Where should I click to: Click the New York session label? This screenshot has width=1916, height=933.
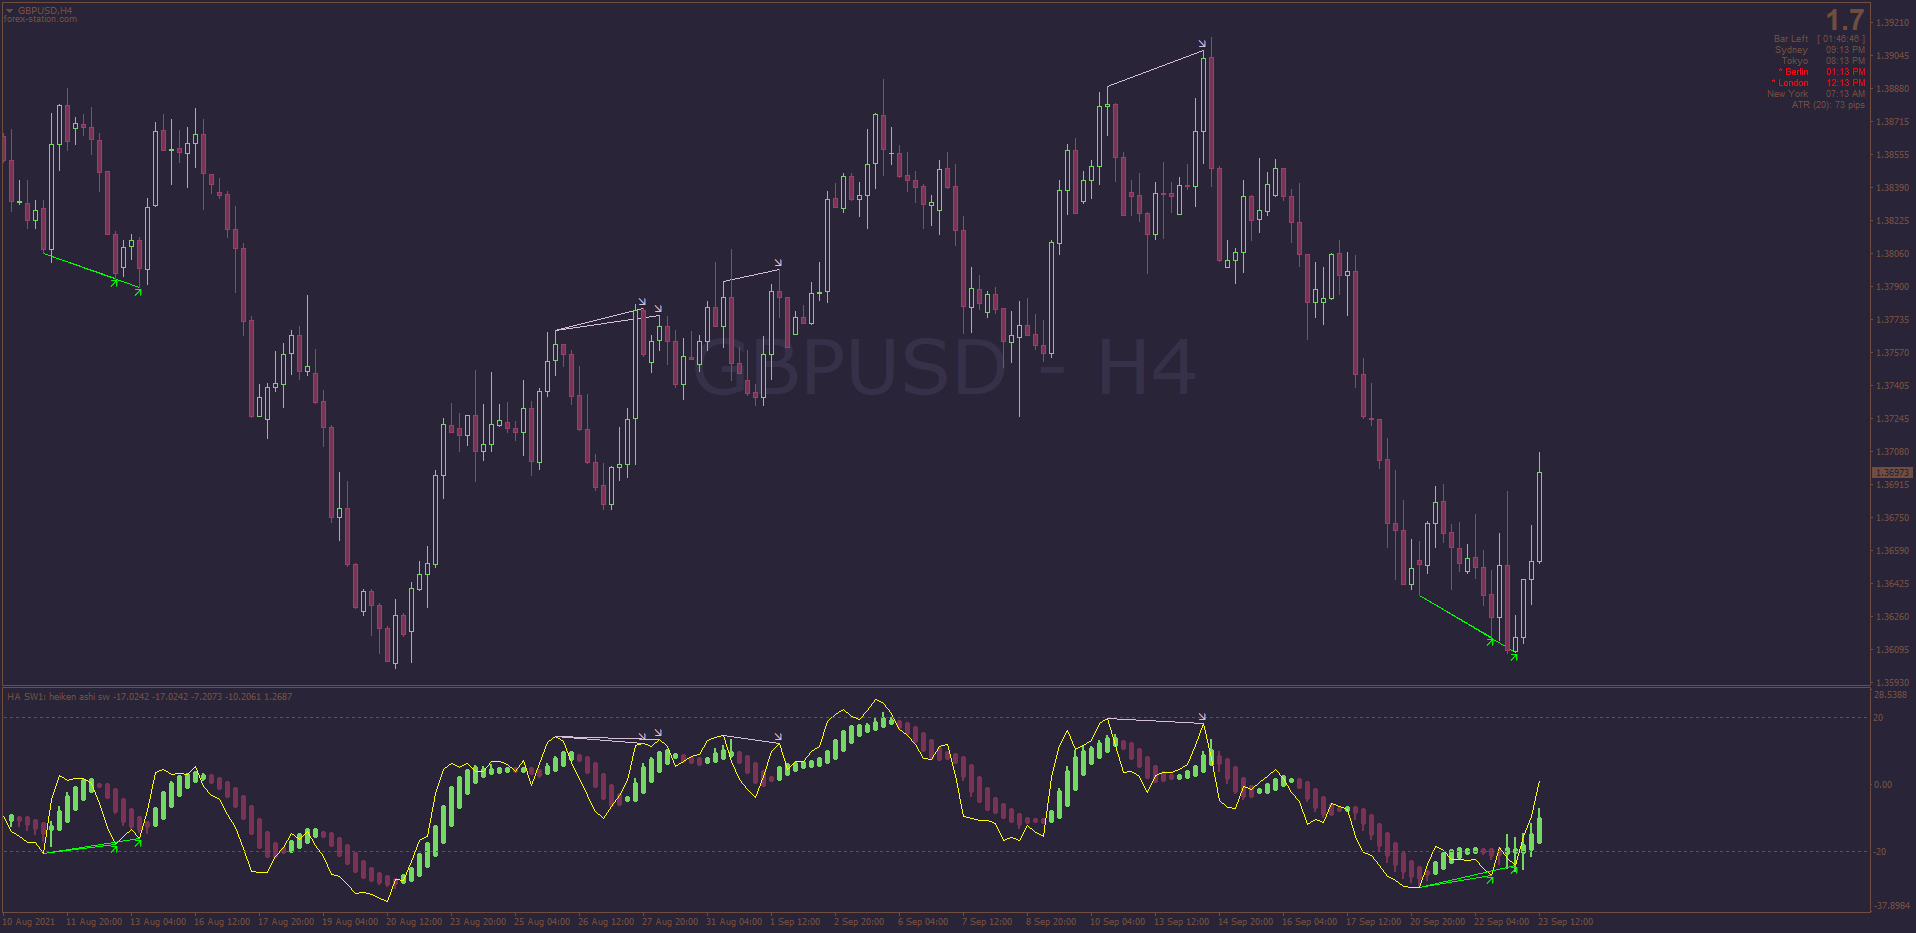coord(1787,94)
